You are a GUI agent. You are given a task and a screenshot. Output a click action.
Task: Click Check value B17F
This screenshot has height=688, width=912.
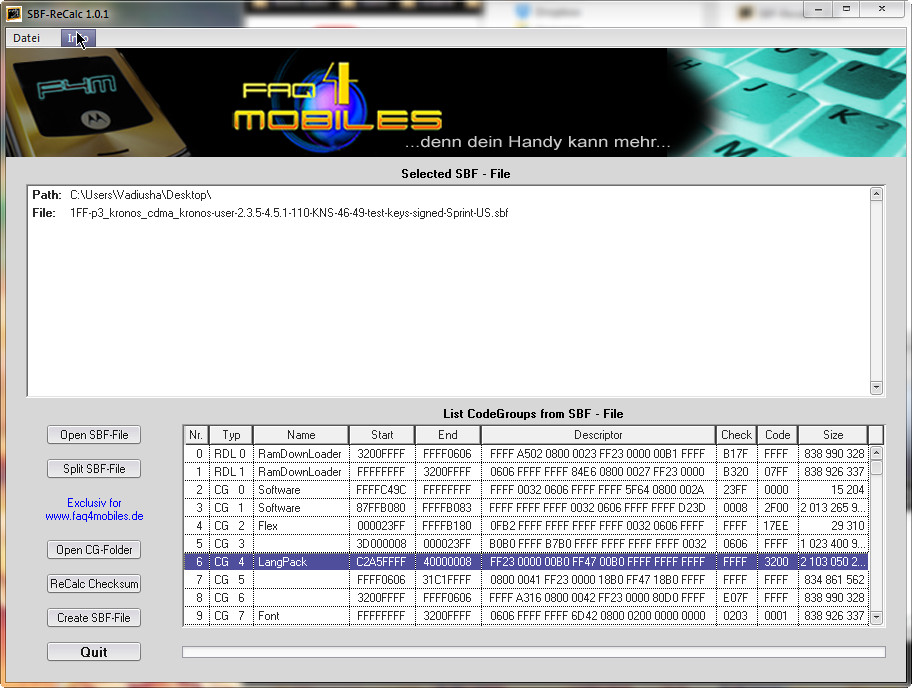(735, 454)
